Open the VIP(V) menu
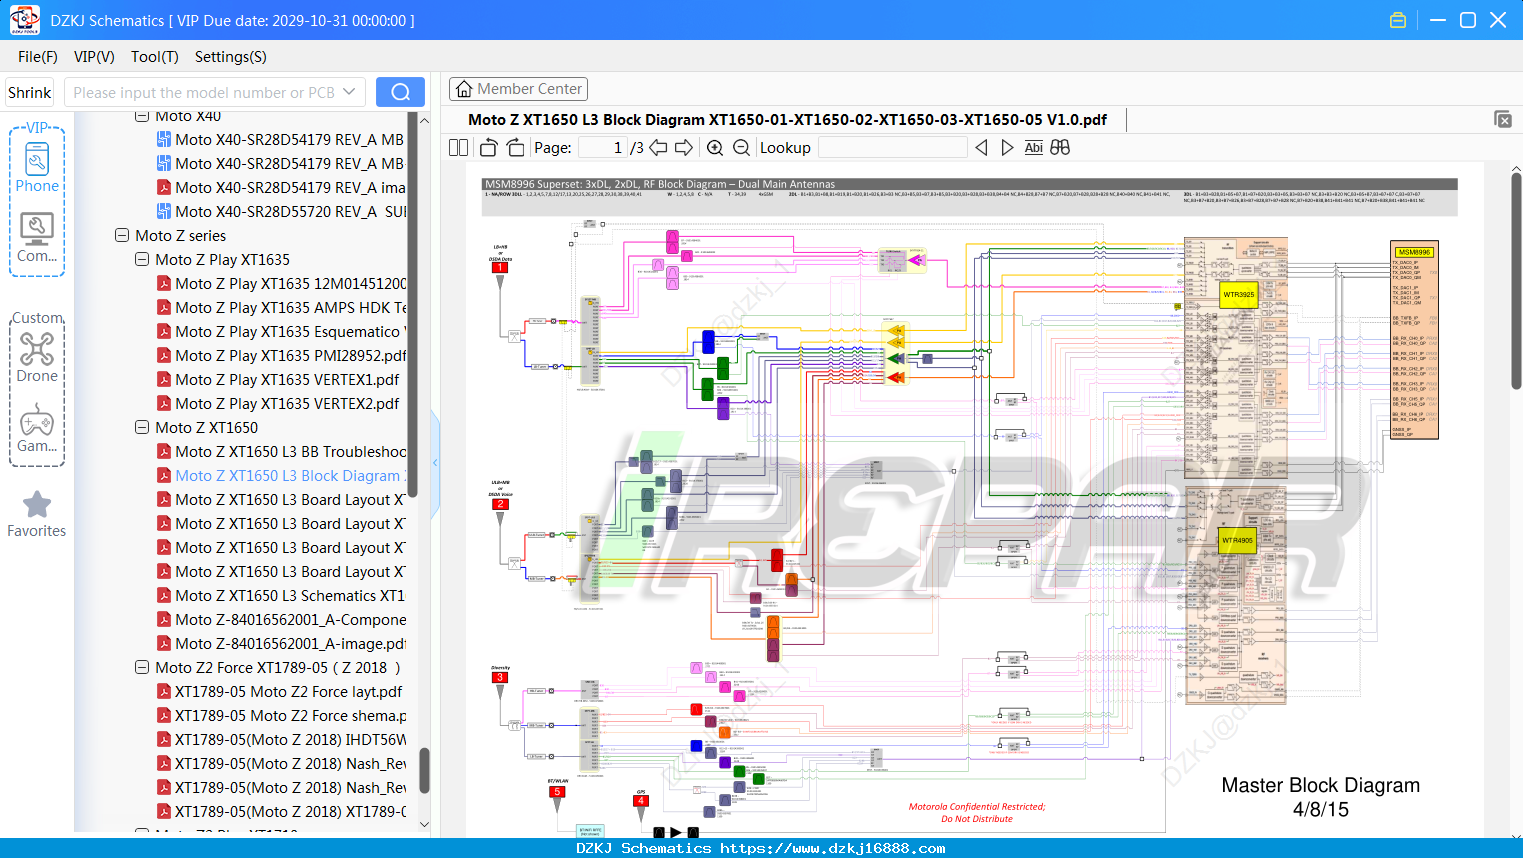 (x=94, y=57)
